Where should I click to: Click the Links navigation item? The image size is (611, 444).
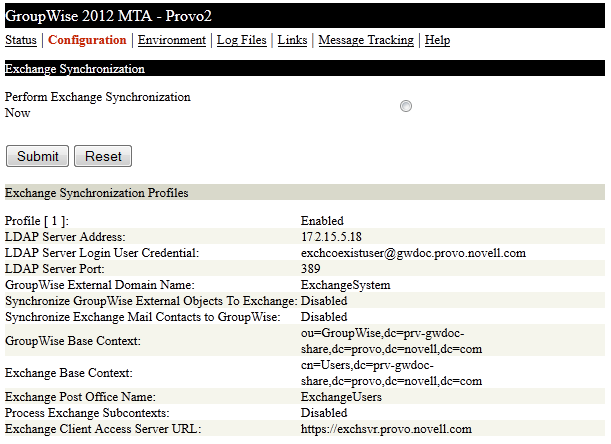click(292, 41)
